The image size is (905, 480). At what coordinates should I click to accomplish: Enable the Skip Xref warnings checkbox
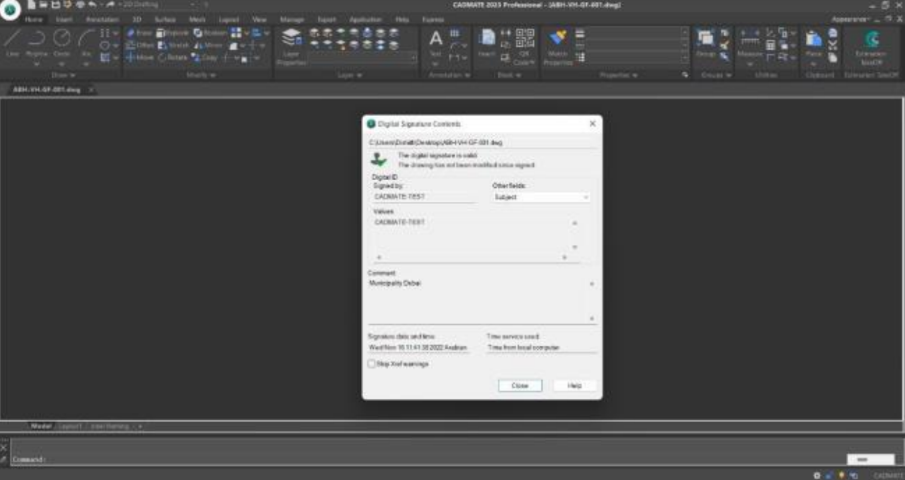pyautogui.click(x=373, y=364)
